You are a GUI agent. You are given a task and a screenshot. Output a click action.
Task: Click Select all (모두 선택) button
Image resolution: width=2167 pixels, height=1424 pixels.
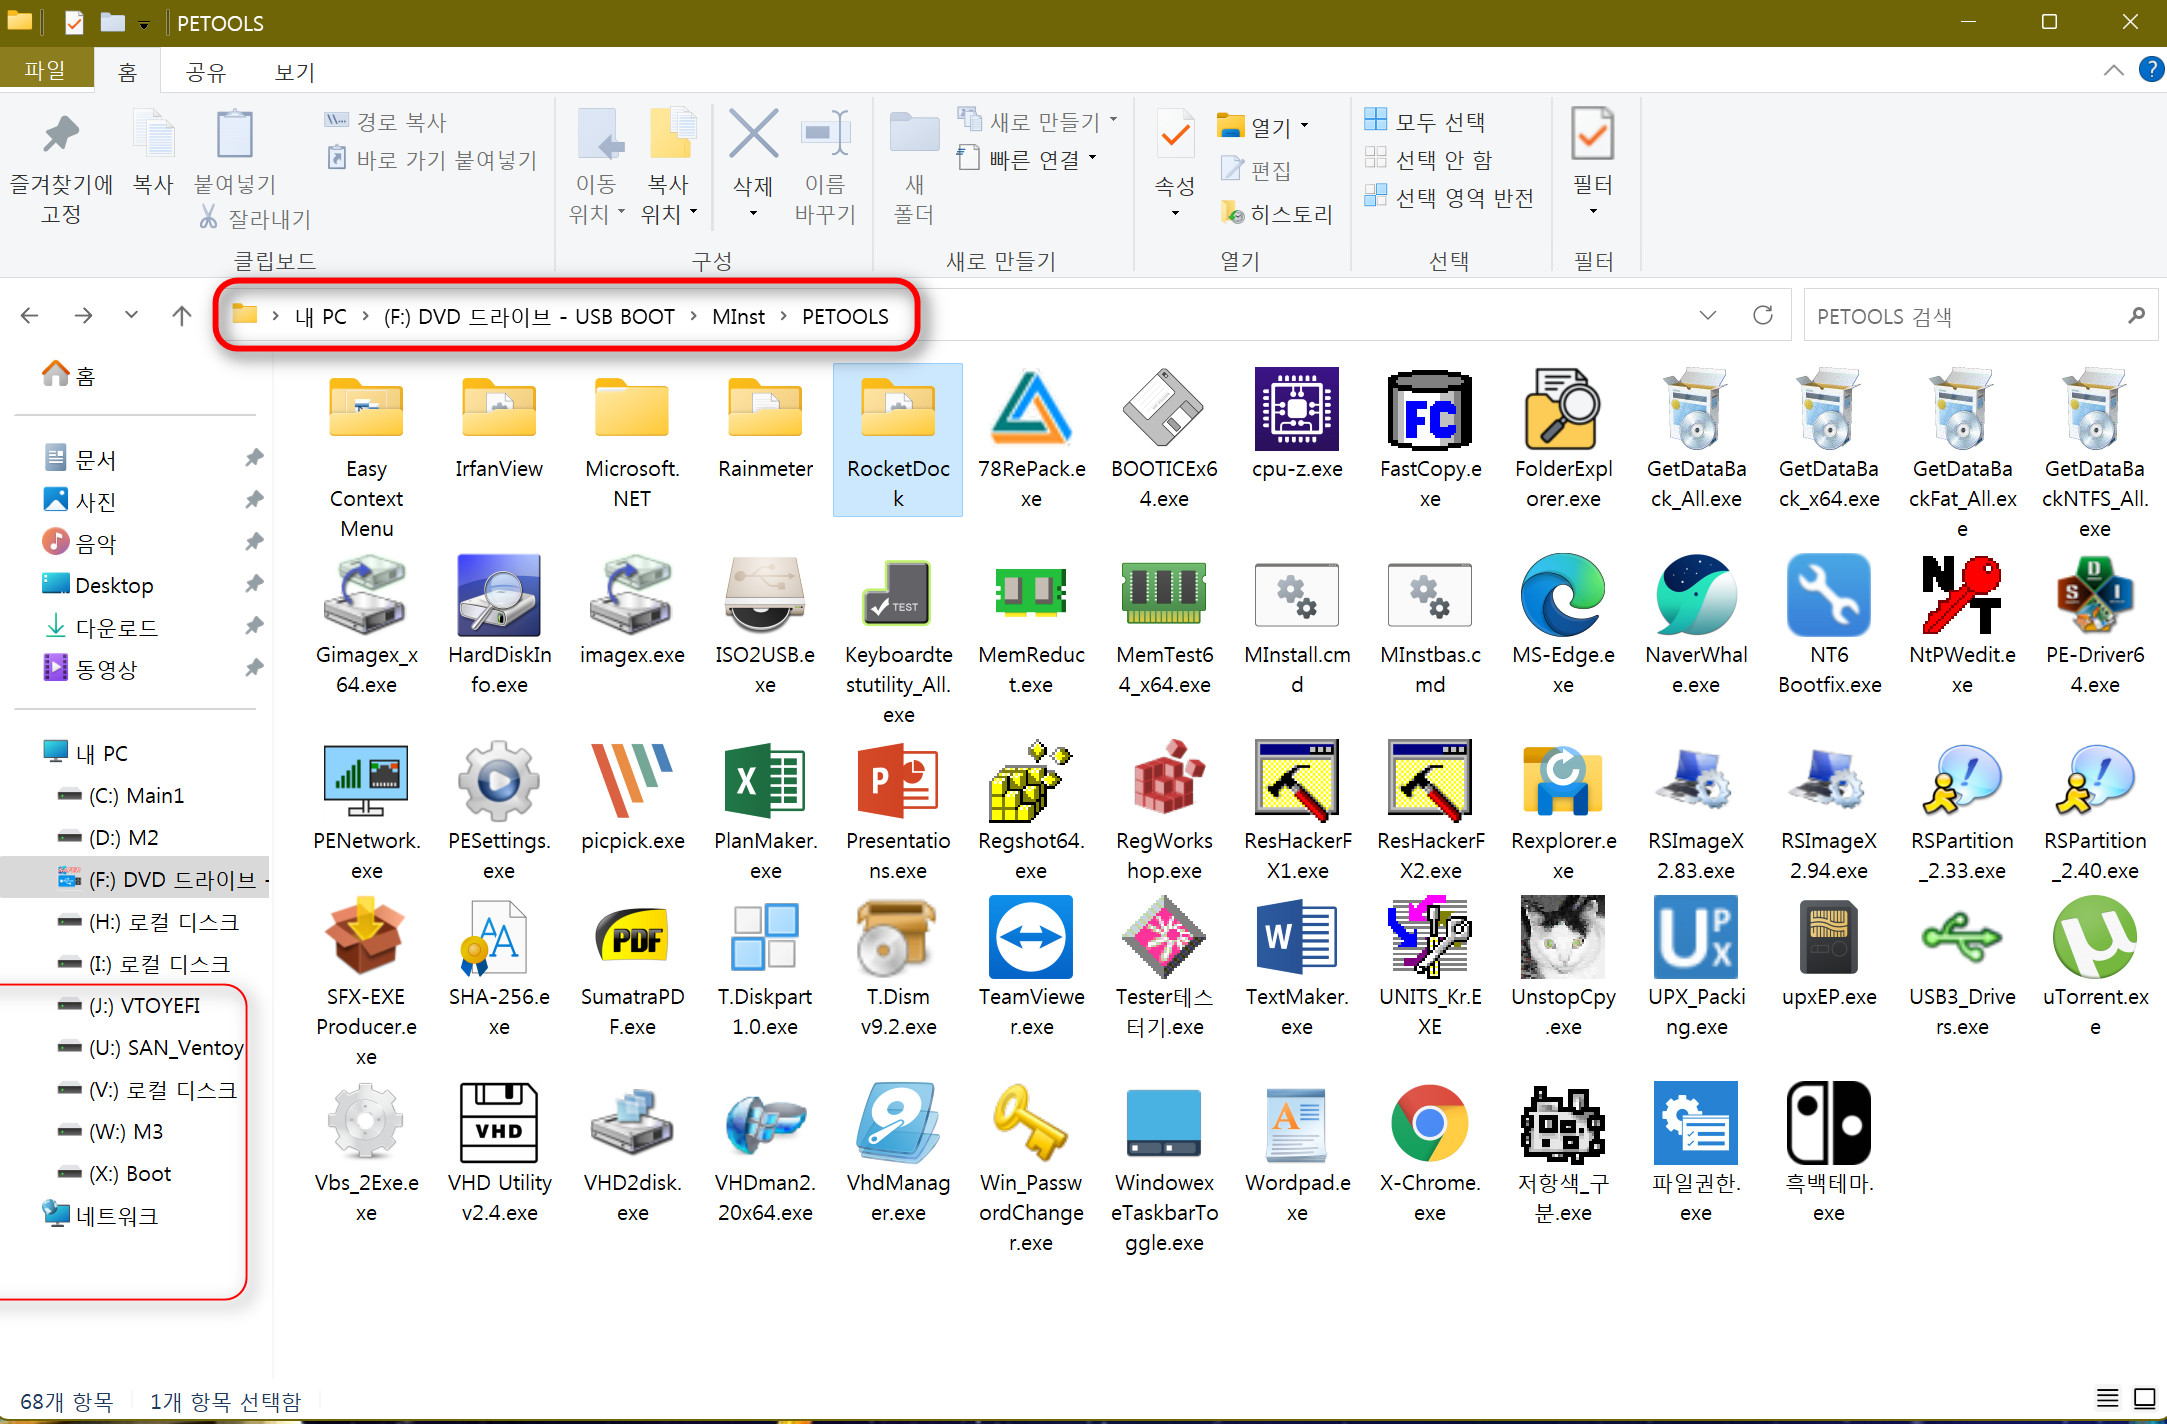(x=1426, y=121)
